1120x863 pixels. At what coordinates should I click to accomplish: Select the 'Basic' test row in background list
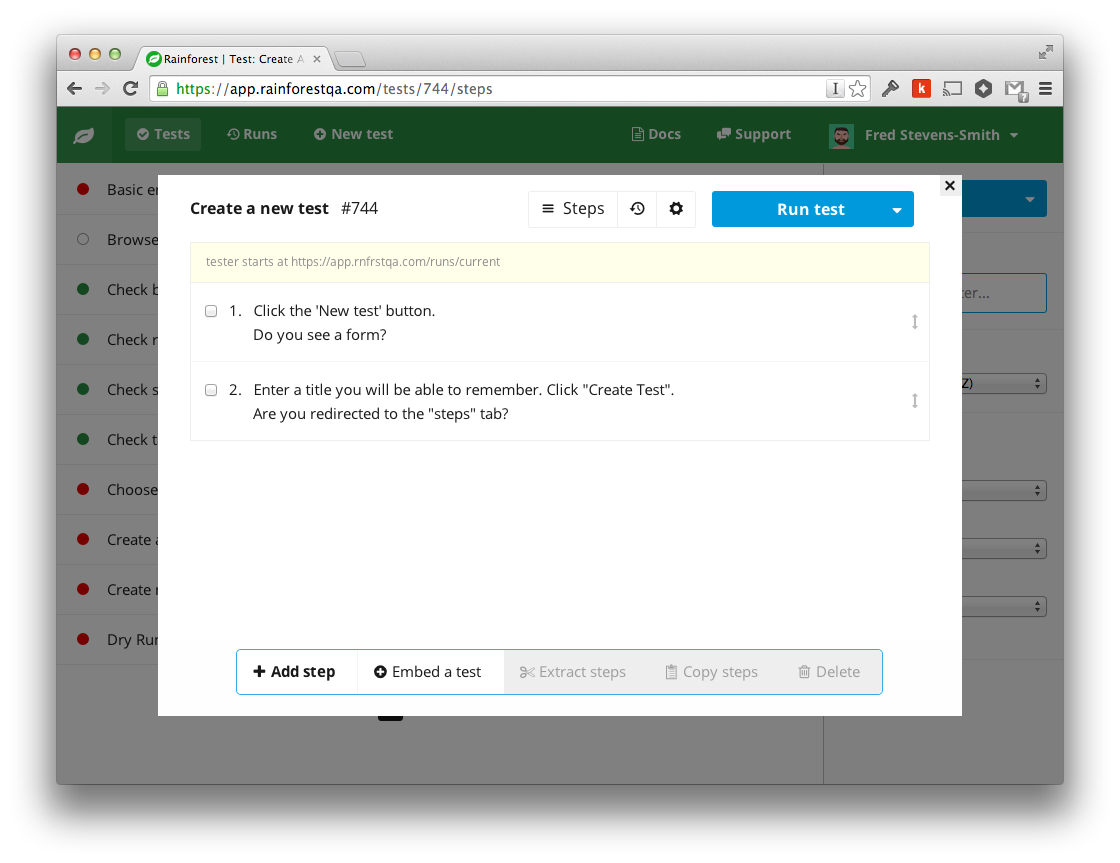[107, 190]
